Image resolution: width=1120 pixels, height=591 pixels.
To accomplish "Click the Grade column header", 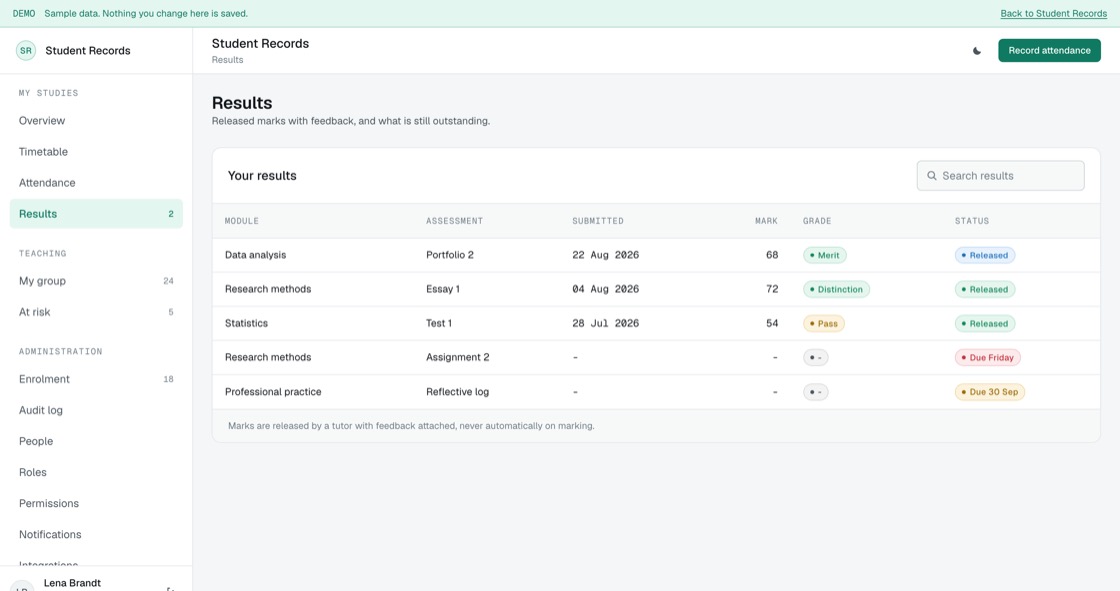I will coord(816,222).
